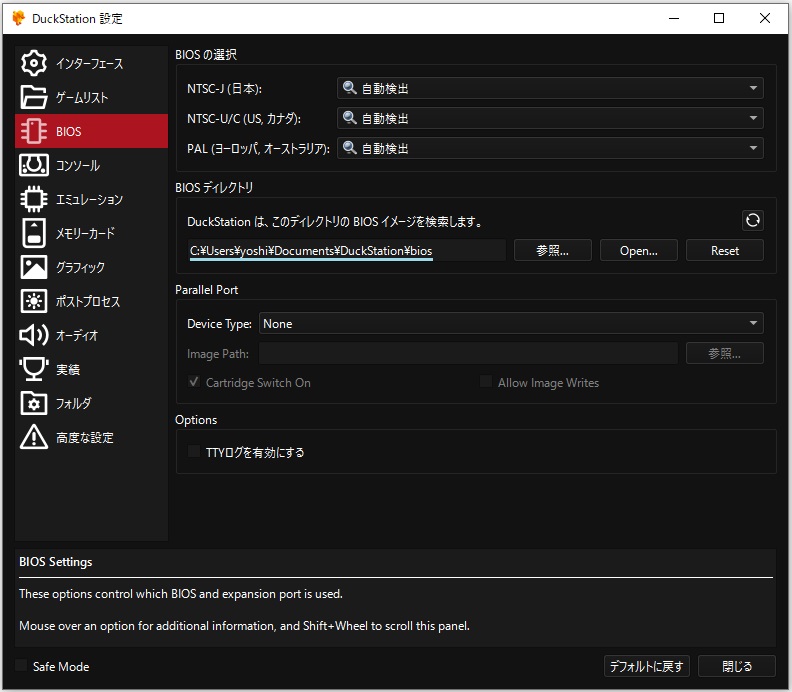Image resolution: width=792 pixels, height=692 pixels.
Task: Open the インターフェース settings page
Action: 91,63
